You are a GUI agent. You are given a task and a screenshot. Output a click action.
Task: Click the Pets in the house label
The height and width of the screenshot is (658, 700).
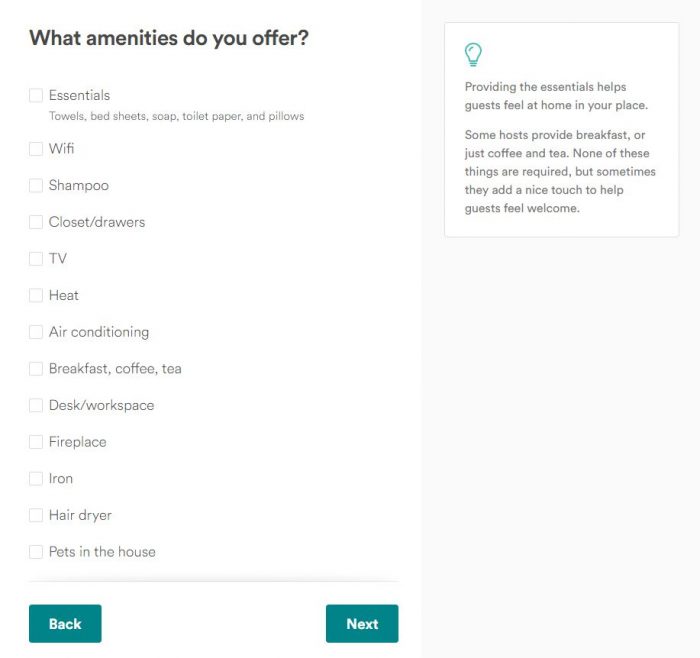click(x=102, y=552)
